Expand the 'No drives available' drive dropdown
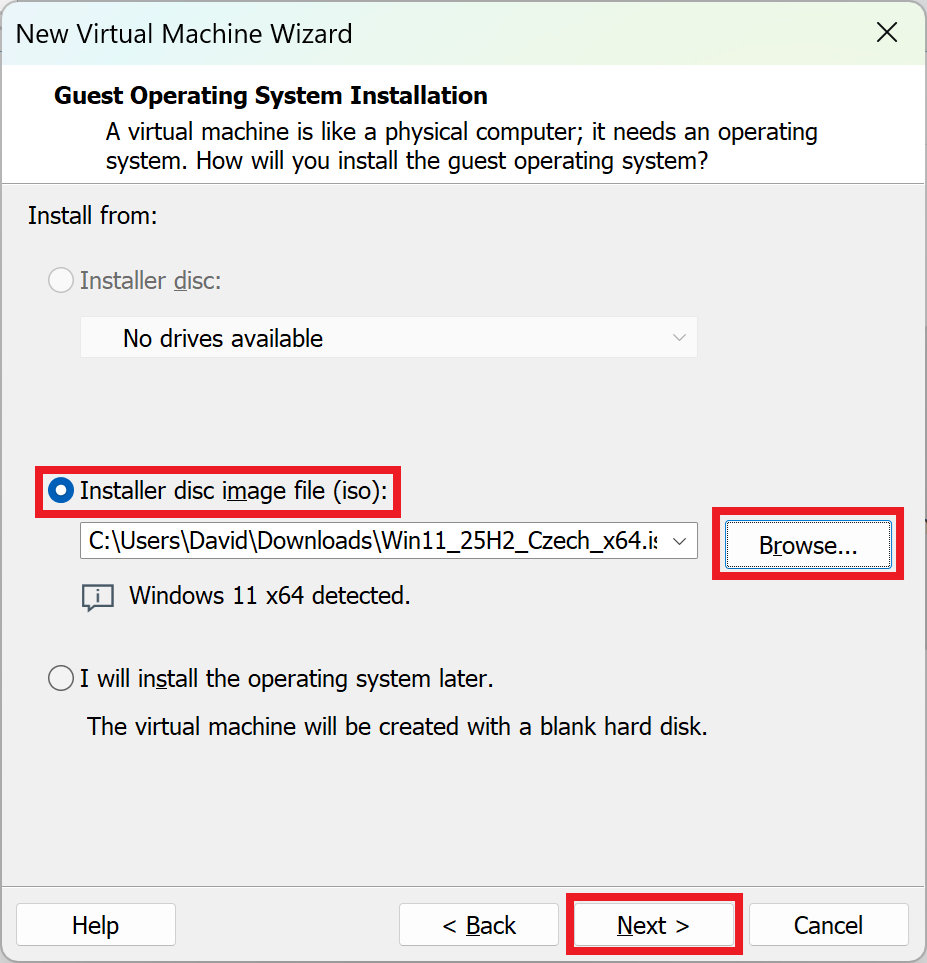The image size is (927, 963). 389,337
